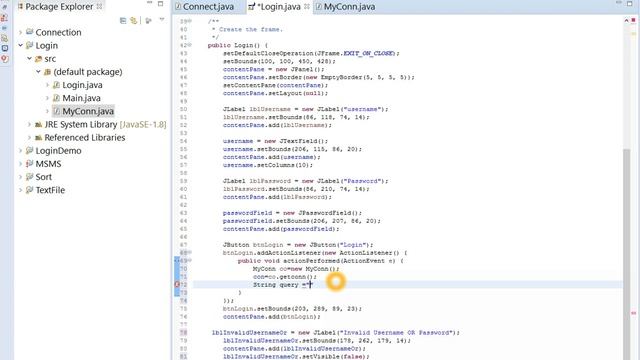This screenshot has width=640, height=360.
Task: Click the Referenced Libraries icon
Action: [x=38, y=138]
